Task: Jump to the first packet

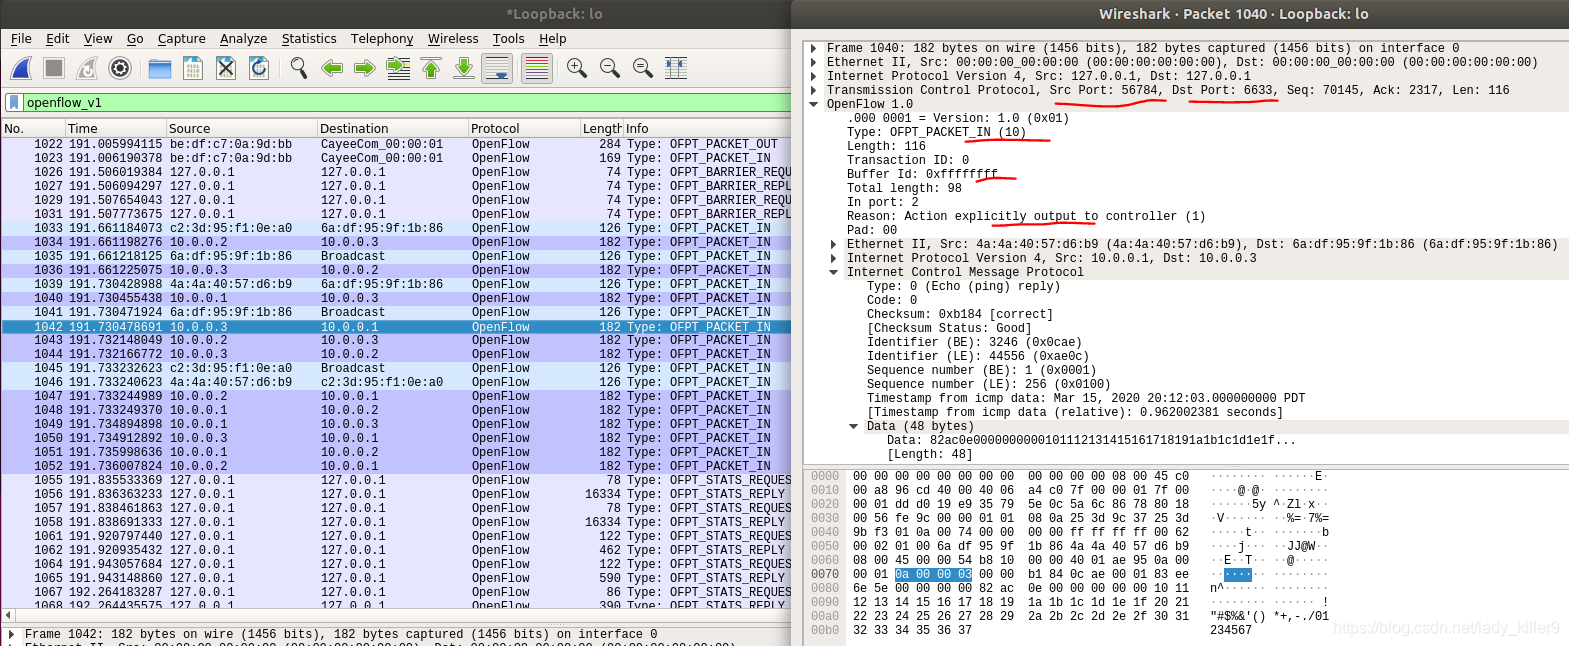Action: 431,68
